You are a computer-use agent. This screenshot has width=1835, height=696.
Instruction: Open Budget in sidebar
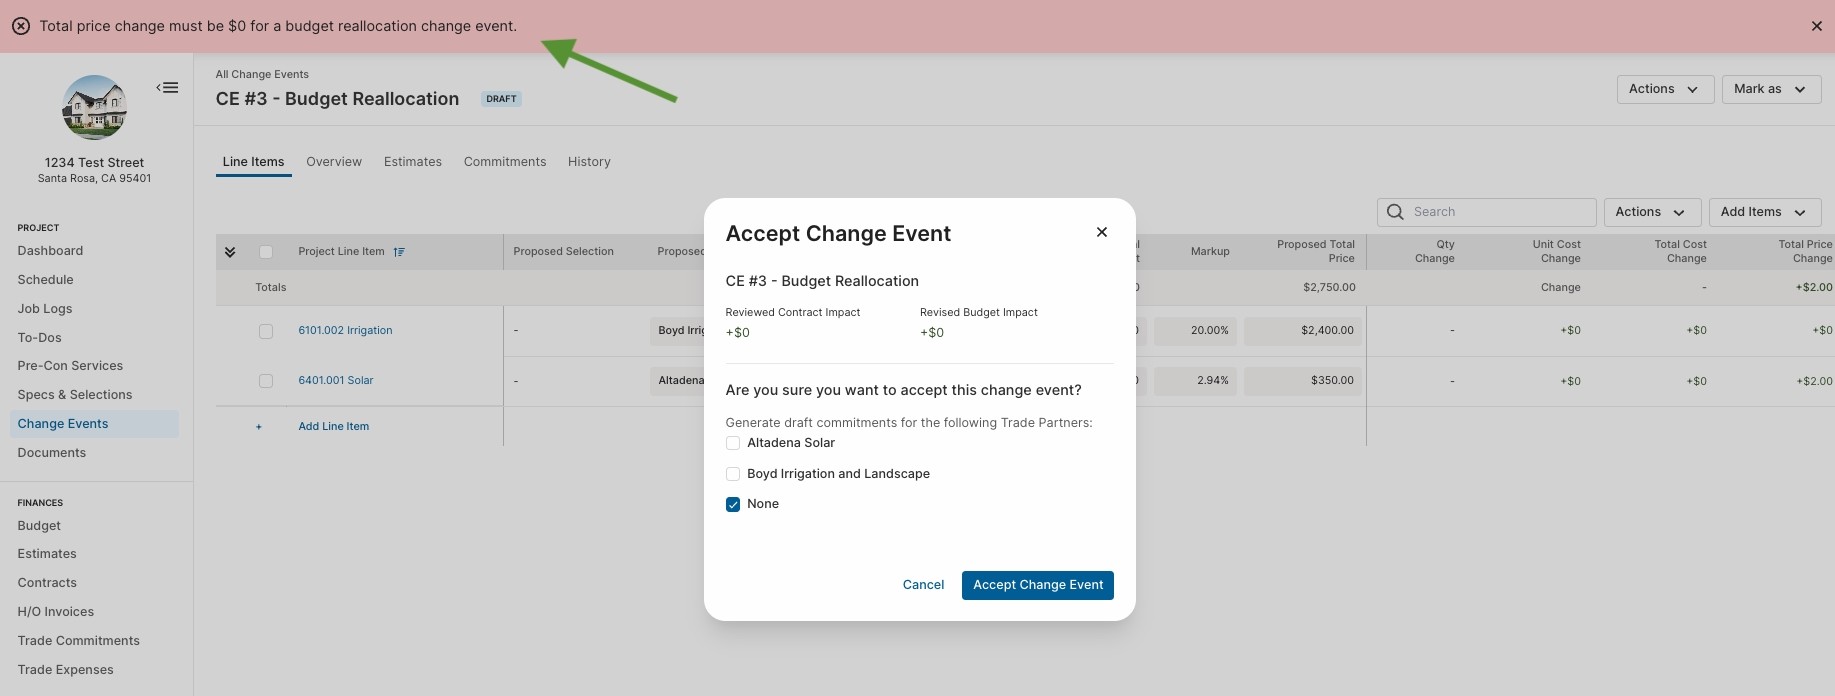pos(39,526)
